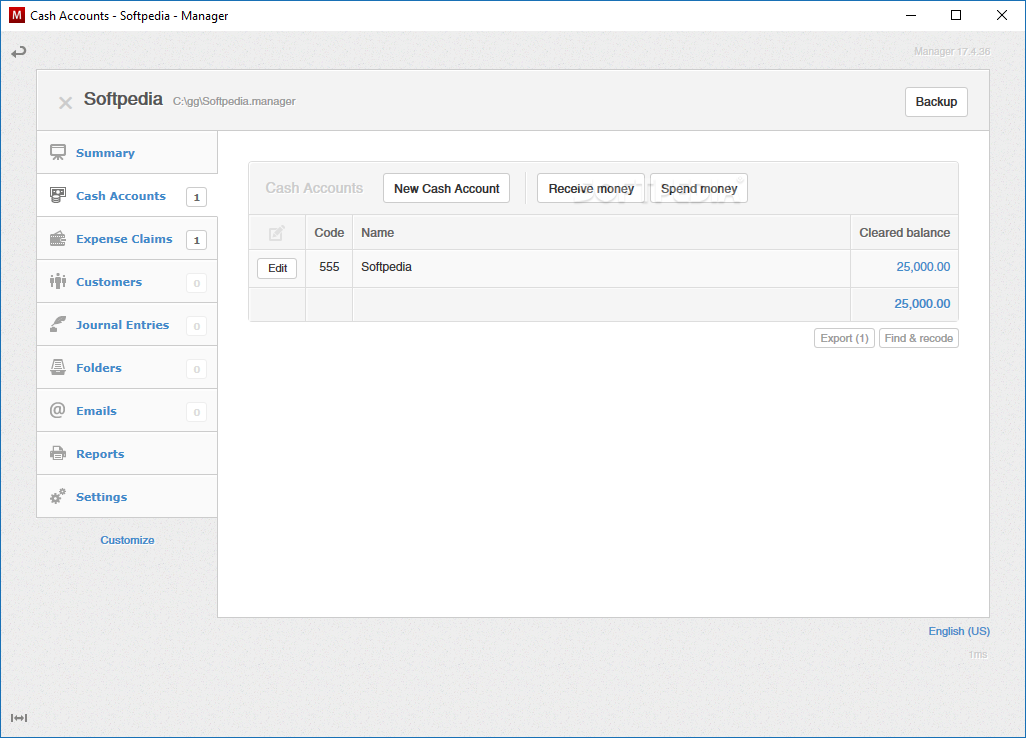Click the Cash Accounts sidebar icon
The image size is (1026, 738).
click(58, 196)
